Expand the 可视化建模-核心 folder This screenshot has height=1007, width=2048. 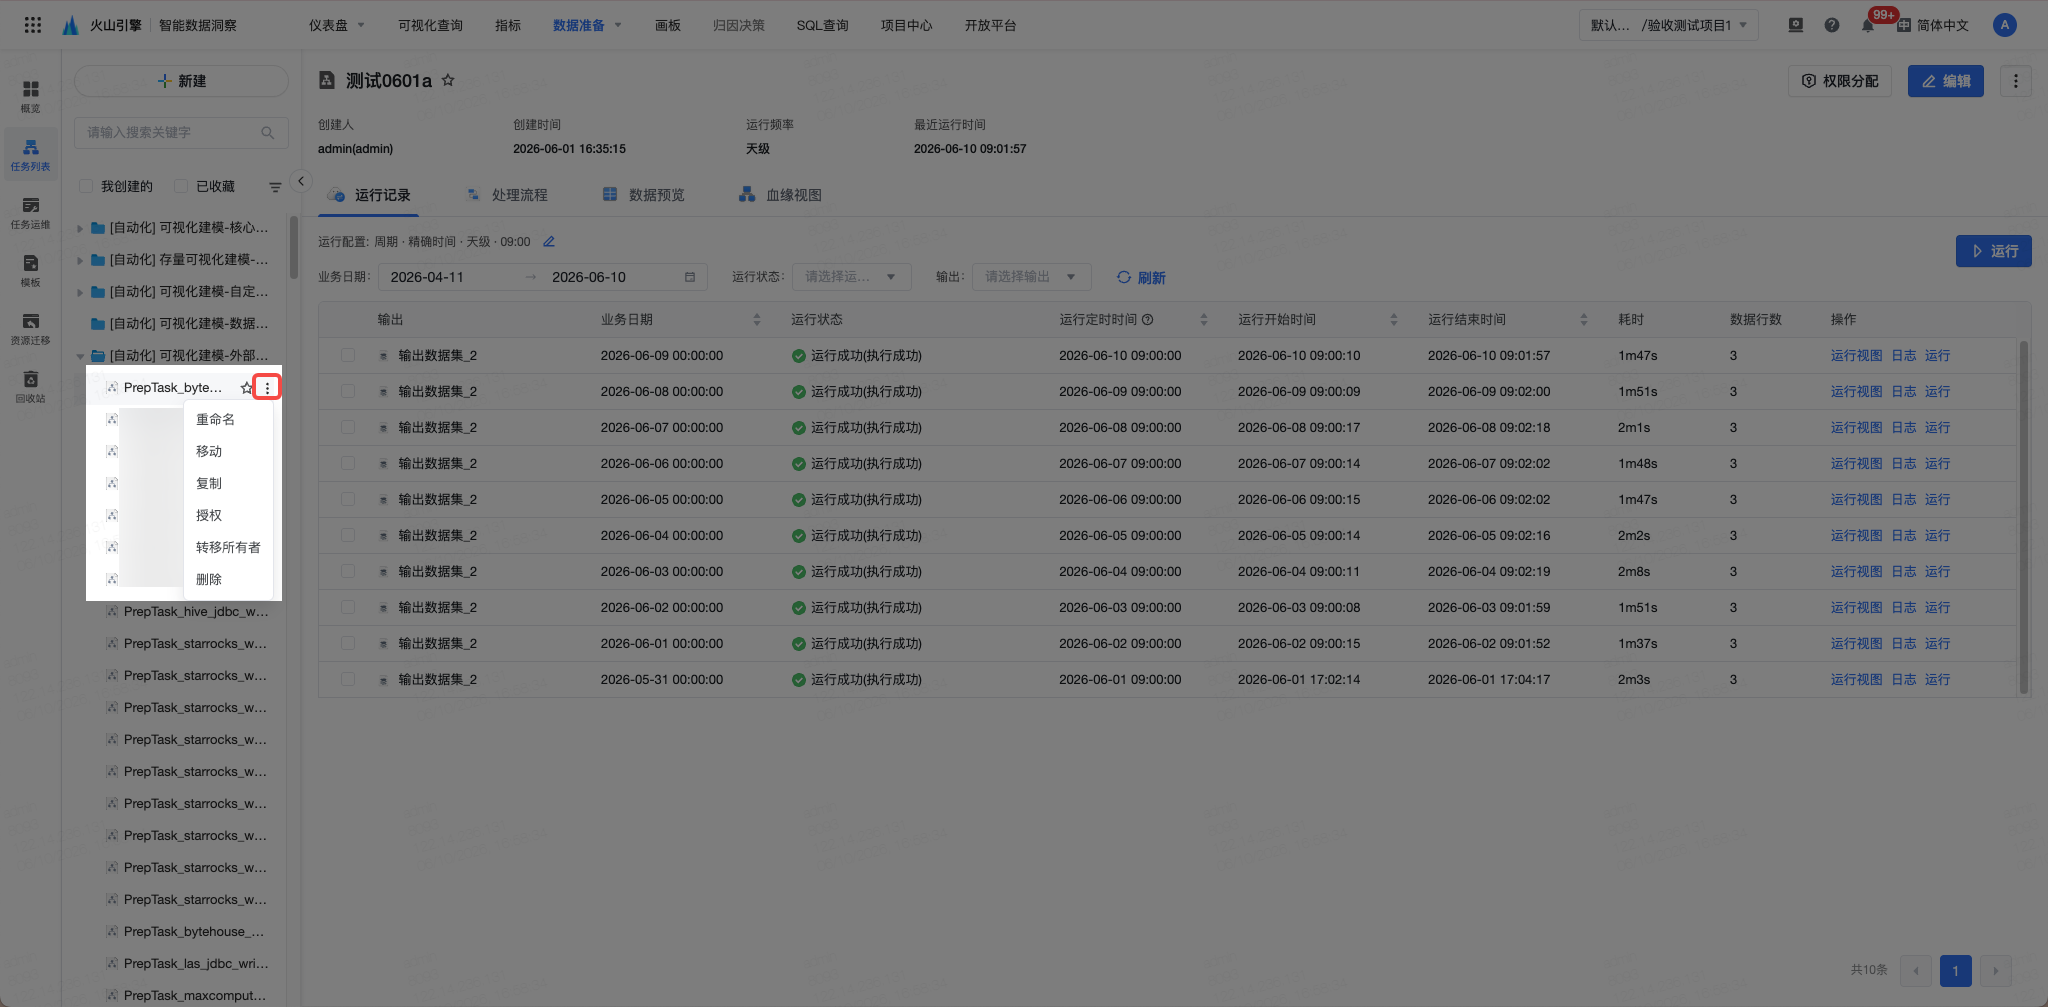click(x=80, y=228)
